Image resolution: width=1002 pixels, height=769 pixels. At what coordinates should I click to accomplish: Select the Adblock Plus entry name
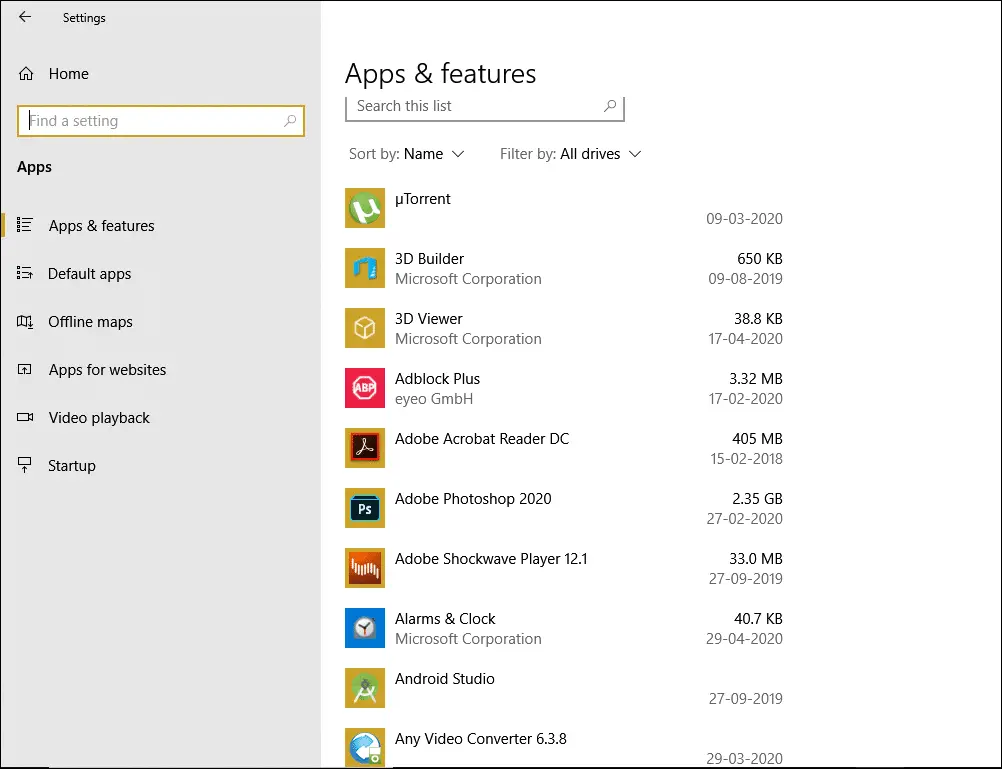437,379
